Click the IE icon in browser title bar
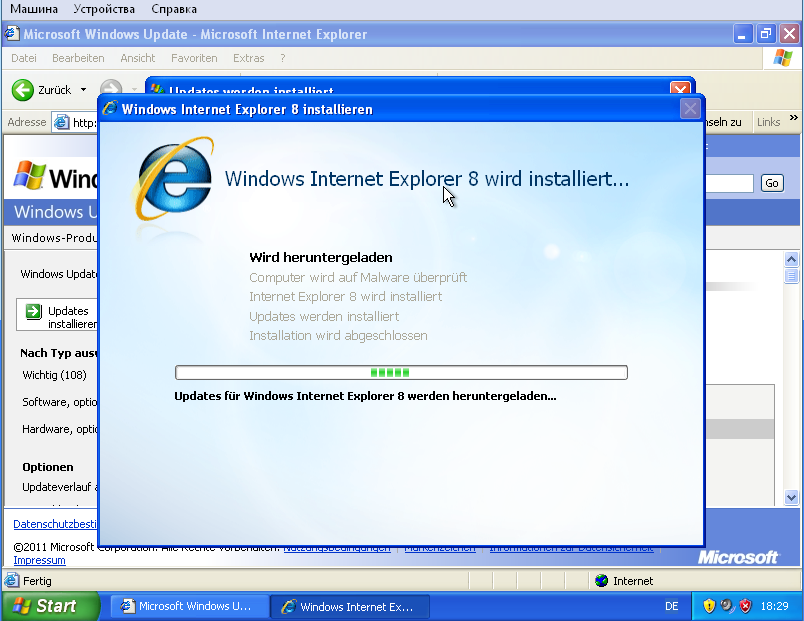804x621 pixels. [11, 34]
